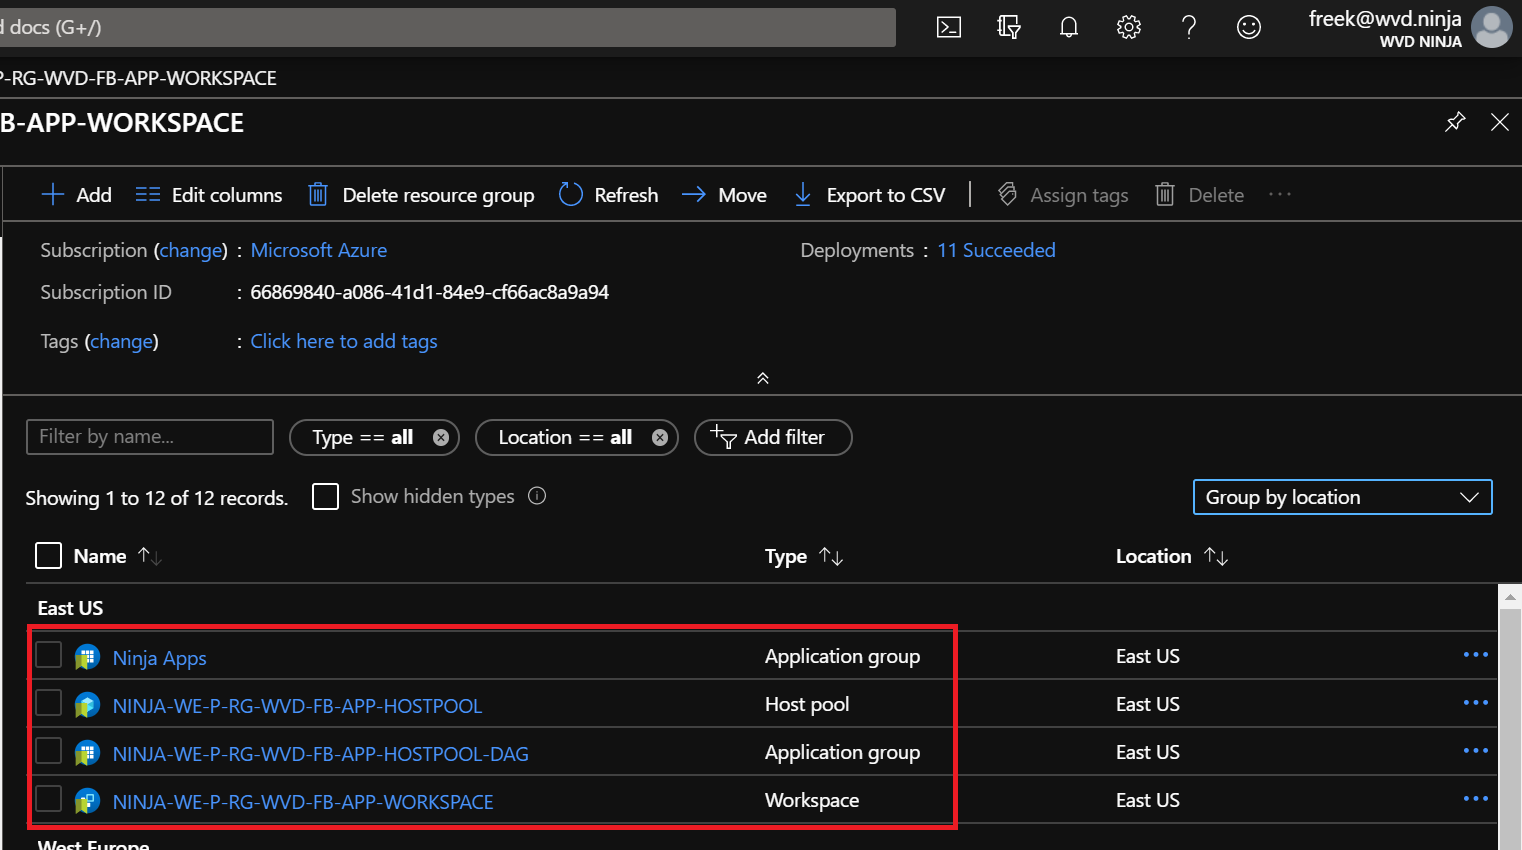Open the Group by location dropdown
Viewport: 1522px width, 850px height.
[x=1342, y=497]
